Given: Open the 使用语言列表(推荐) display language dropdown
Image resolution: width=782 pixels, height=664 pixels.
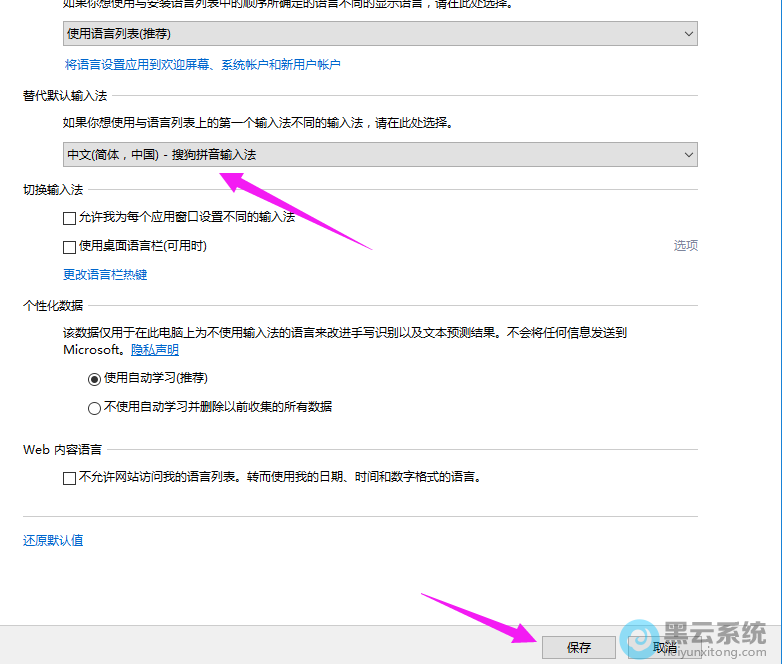Looking at the screenshot, I should pos(370,34).
